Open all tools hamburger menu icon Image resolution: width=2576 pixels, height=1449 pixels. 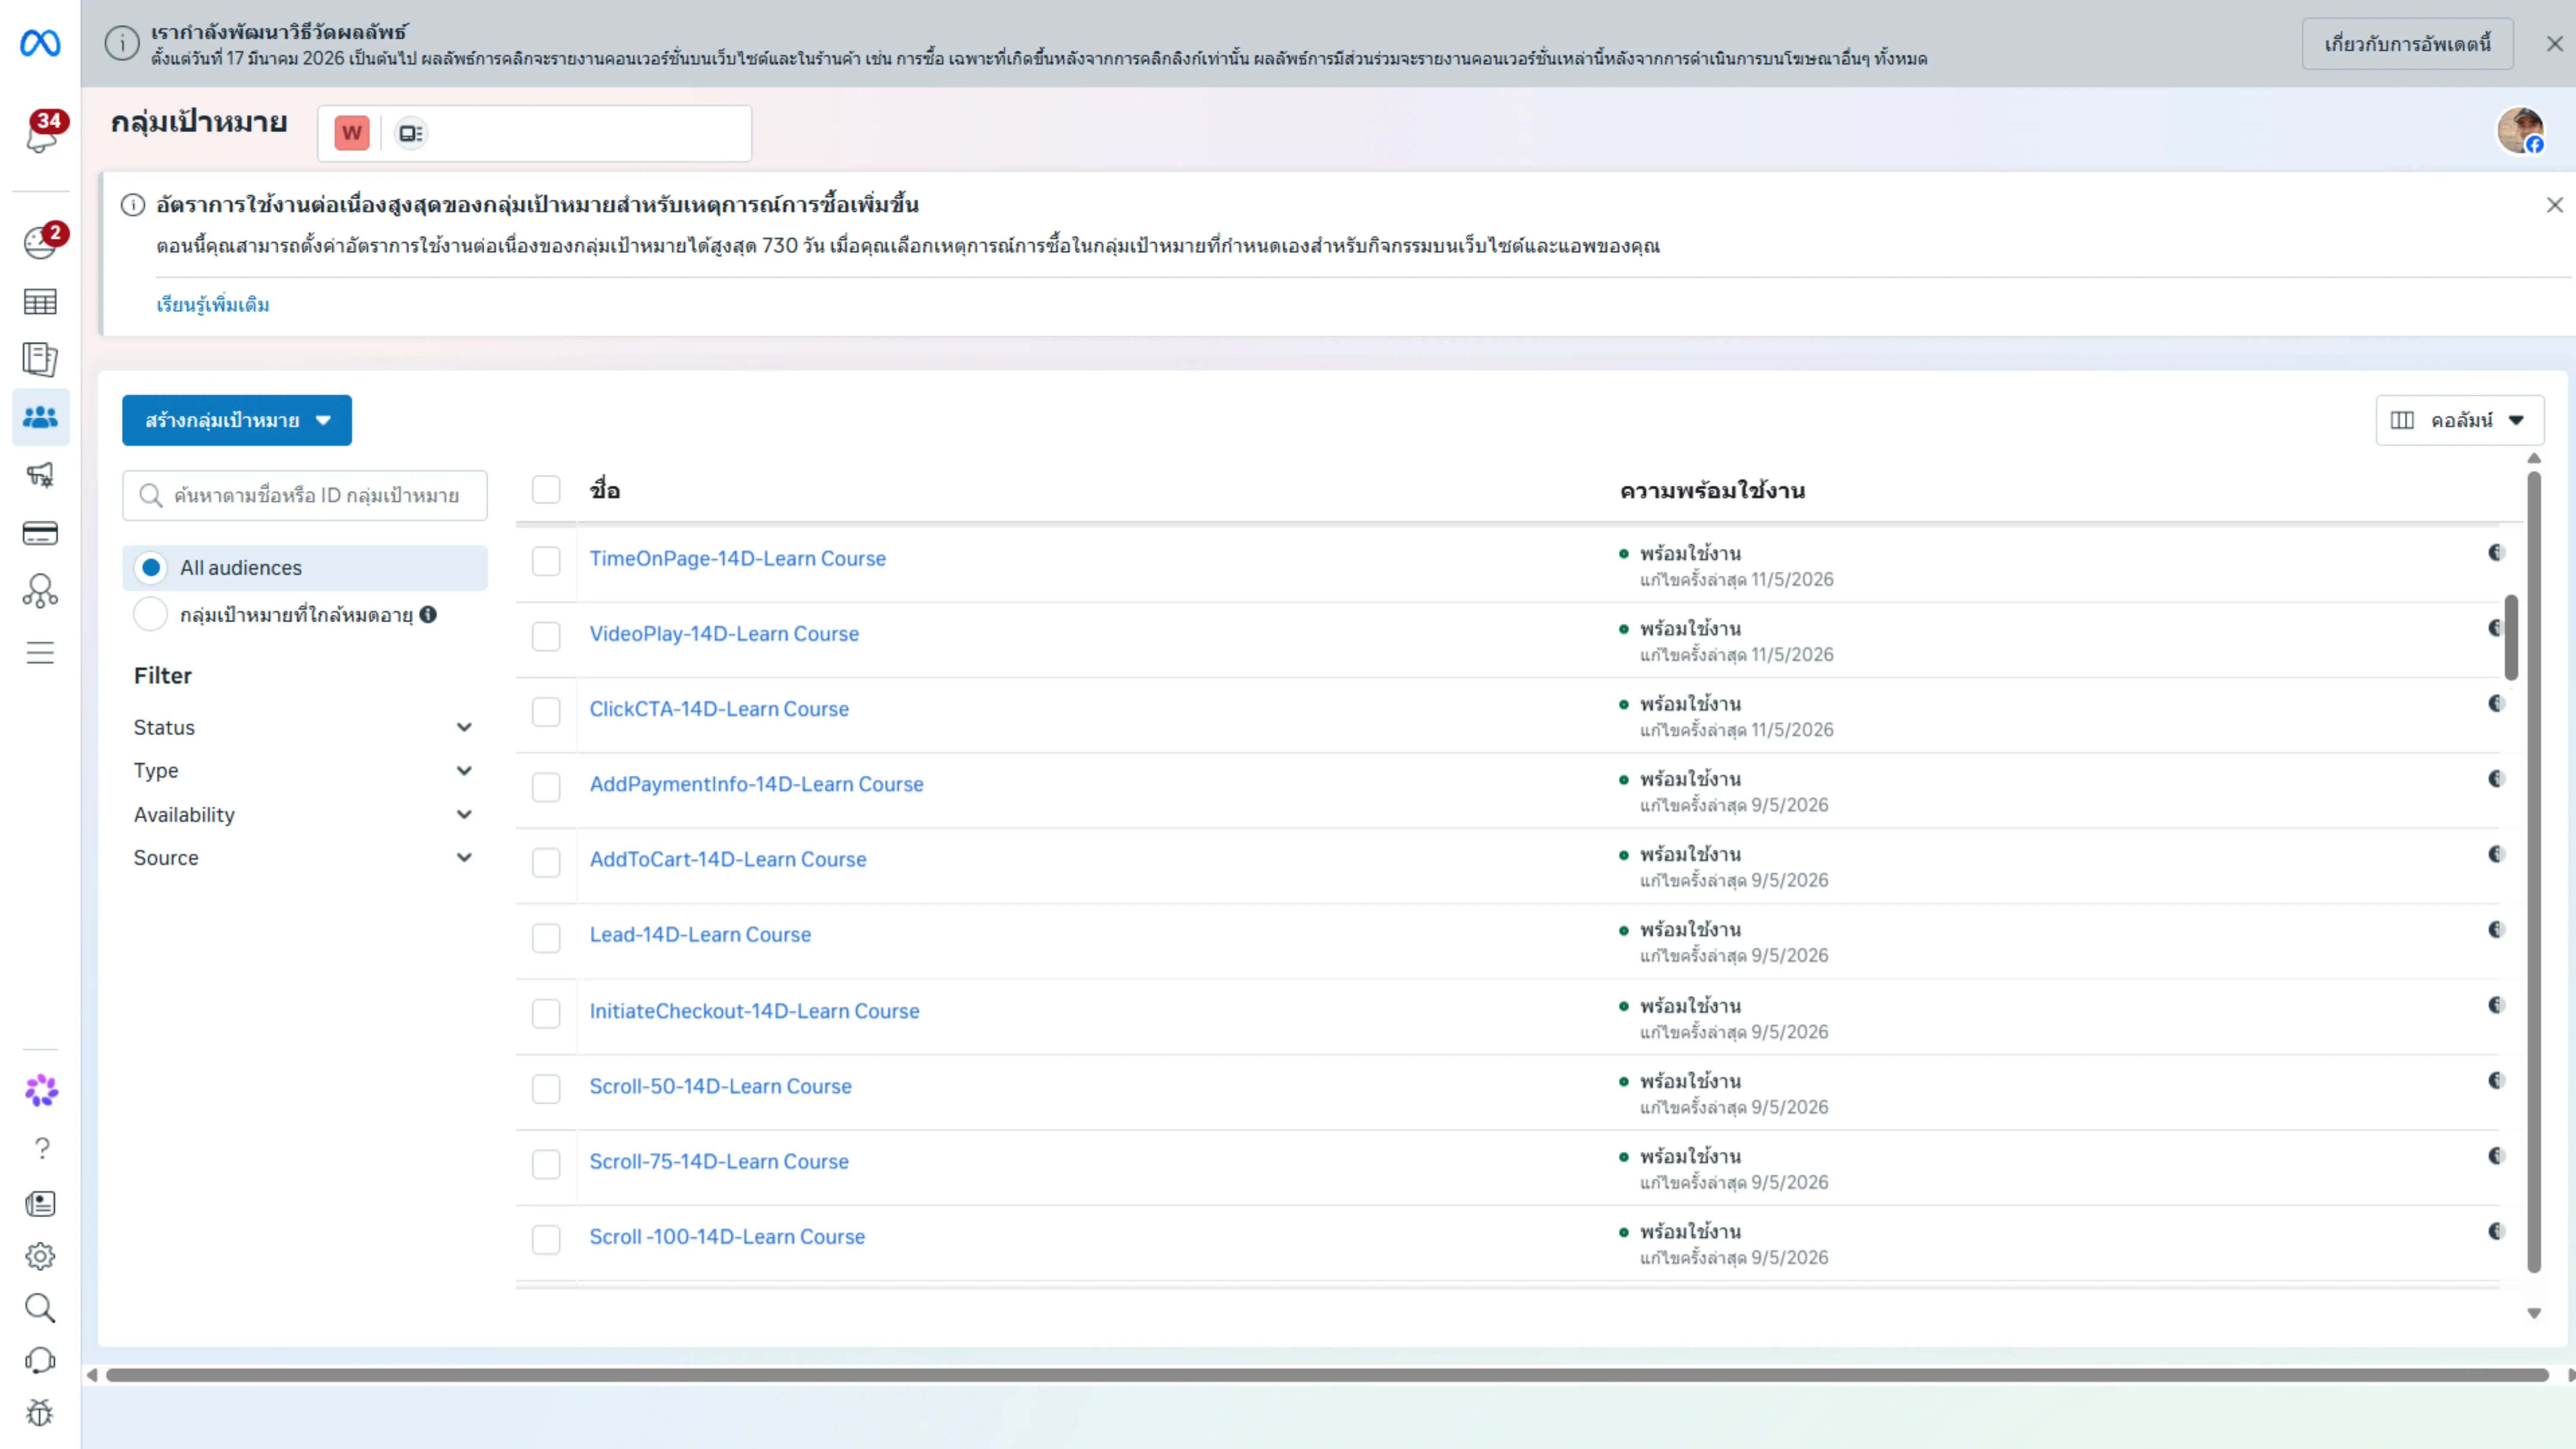[40, 653]
